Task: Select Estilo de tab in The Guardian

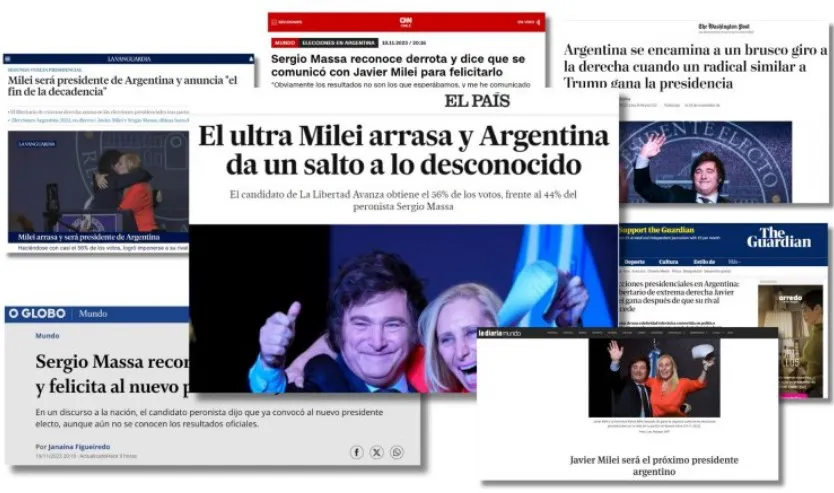Action: pos(704,262)
